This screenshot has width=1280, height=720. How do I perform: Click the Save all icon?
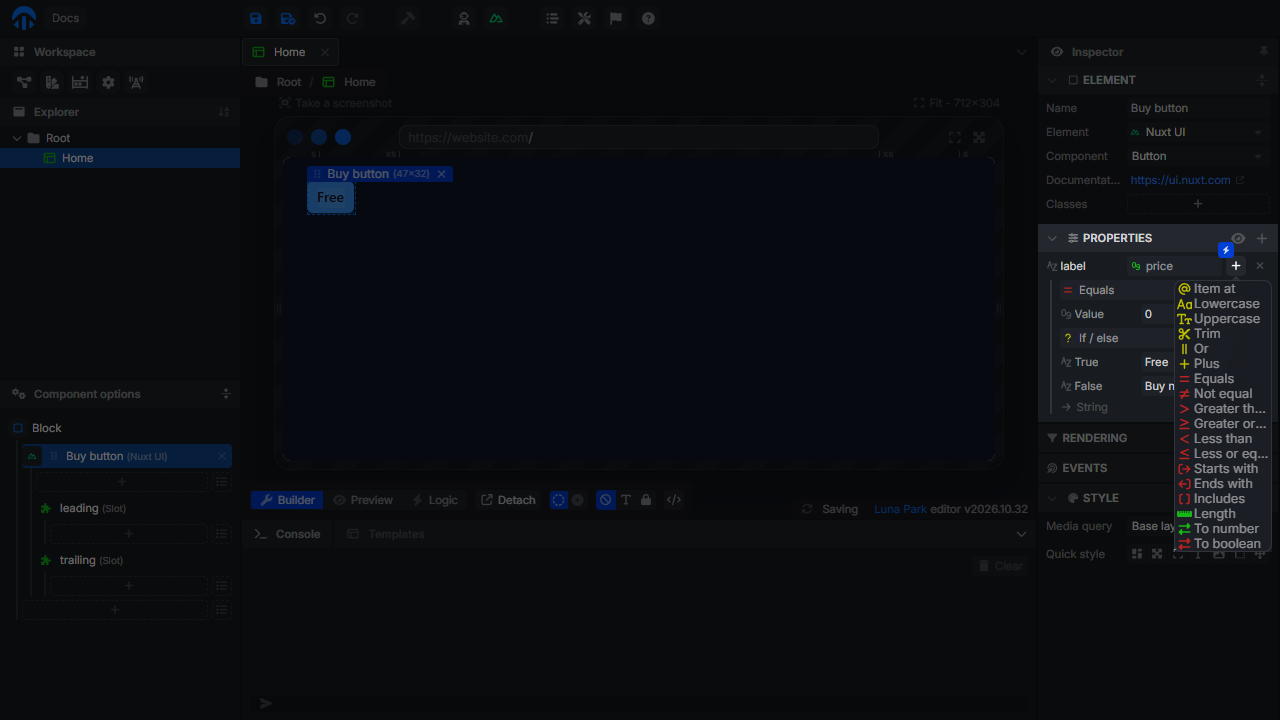288,18
